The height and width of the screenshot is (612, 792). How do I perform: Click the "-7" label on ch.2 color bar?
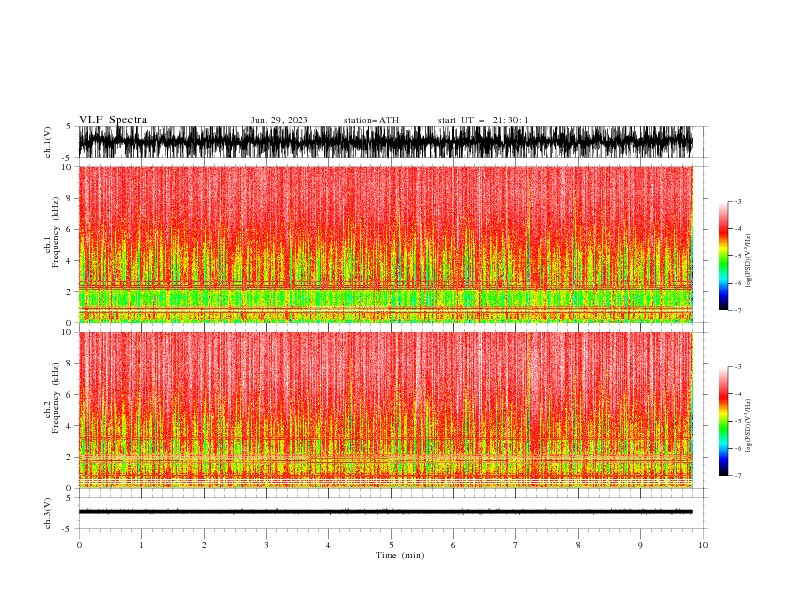point(737,476)
